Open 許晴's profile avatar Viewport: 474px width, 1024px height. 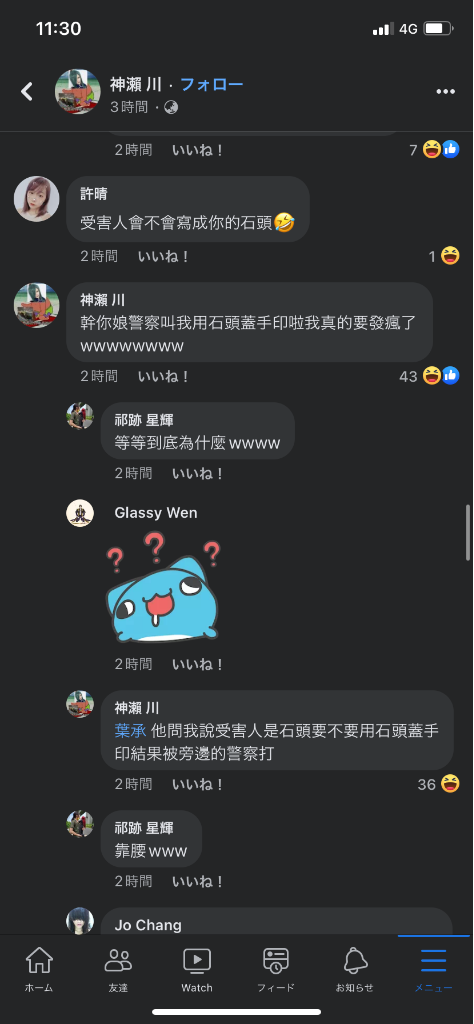click(37, 199)
